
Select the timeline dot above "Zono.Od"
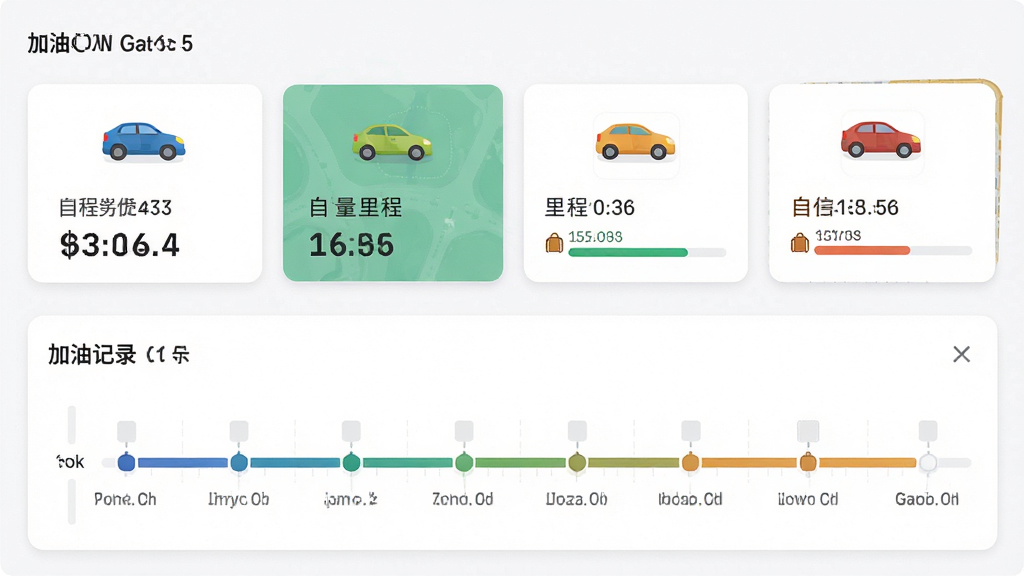click(464, 462)
